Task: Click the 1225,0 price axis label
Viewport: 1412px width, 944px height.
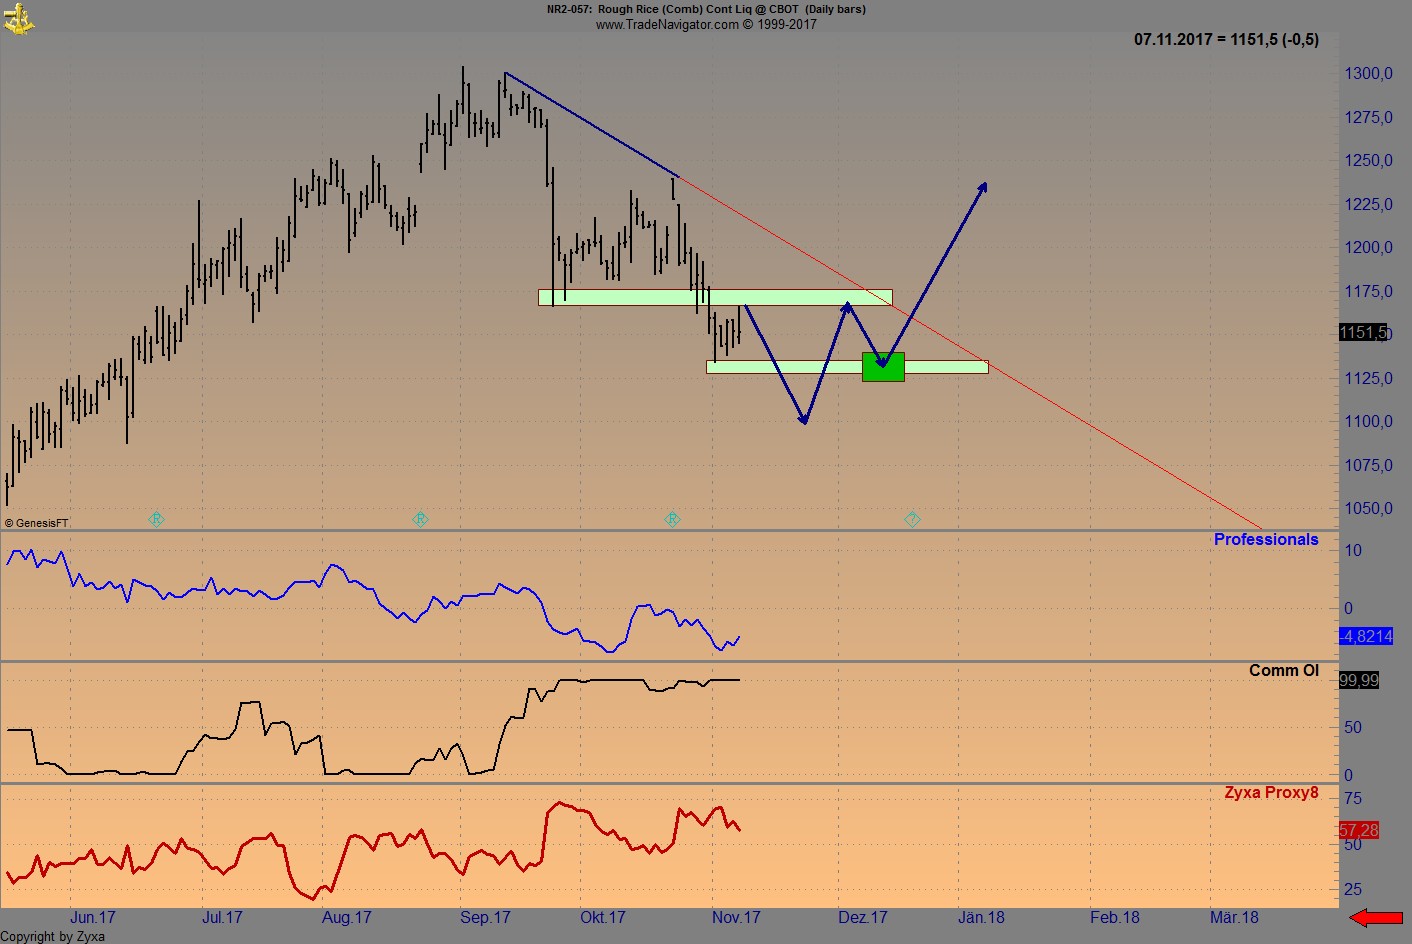Action: [x=1368, y=204]
